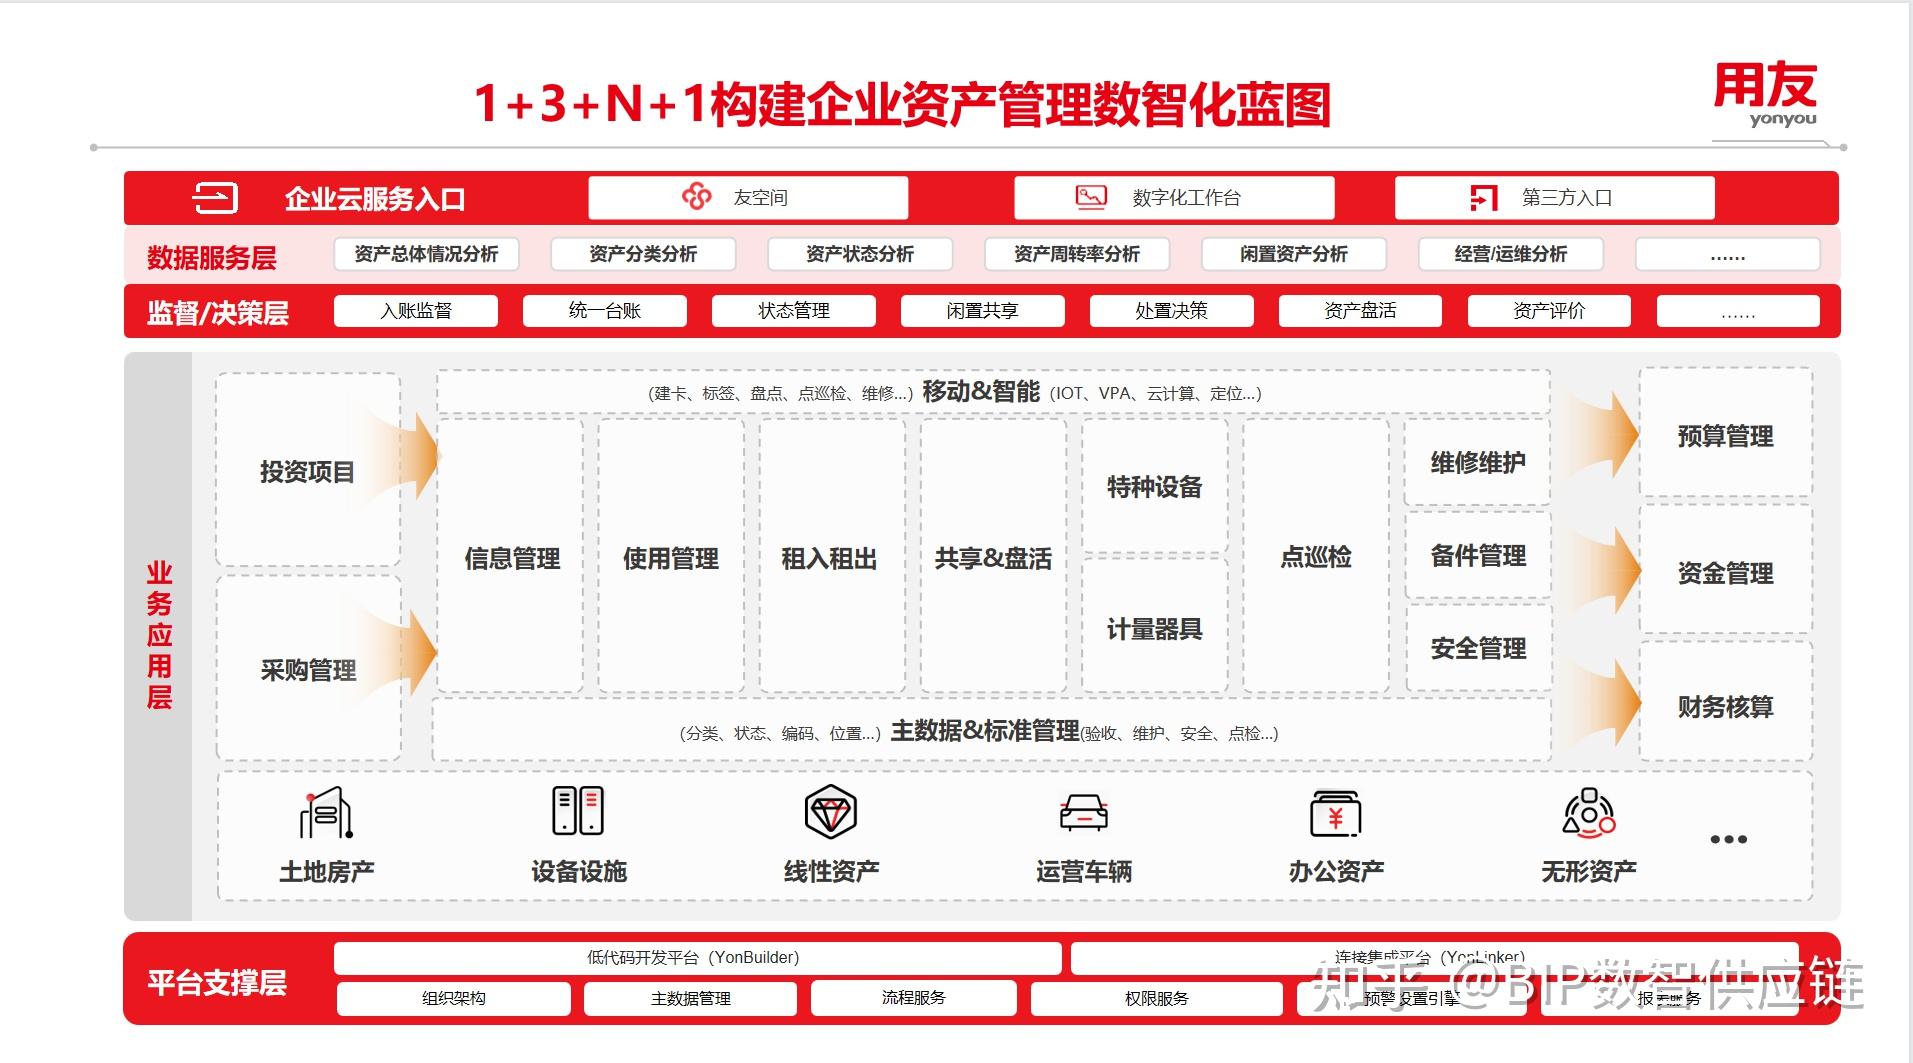Click the 办公资产 cash-register icon
This screenshot has height=1063, width=1913.
pos(1337,813)
